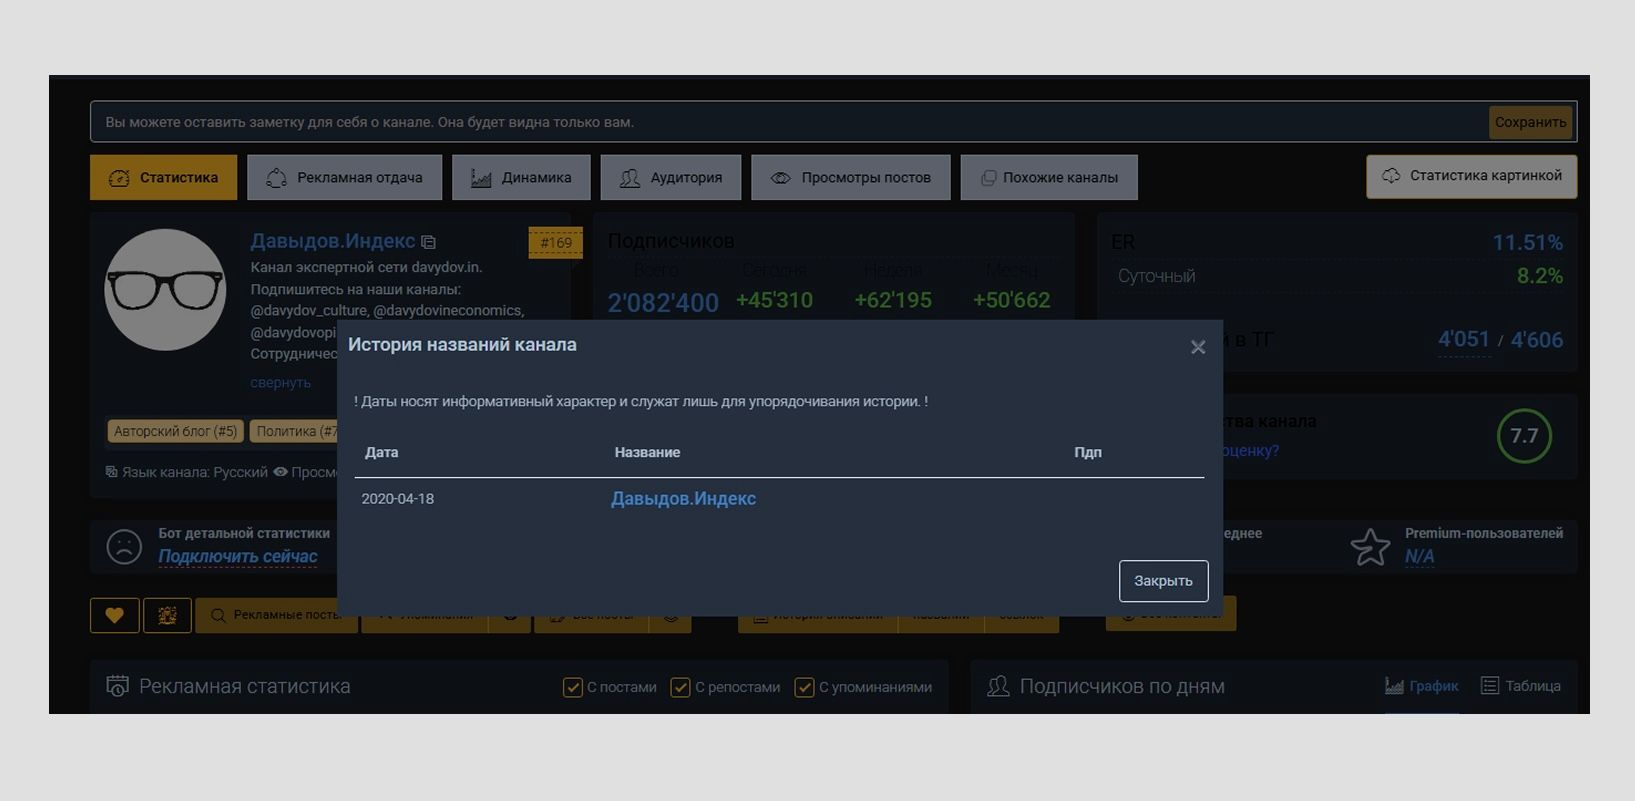
Task: Click the 4'051 value in the ER panel
Action: [x=1464, y=340]
